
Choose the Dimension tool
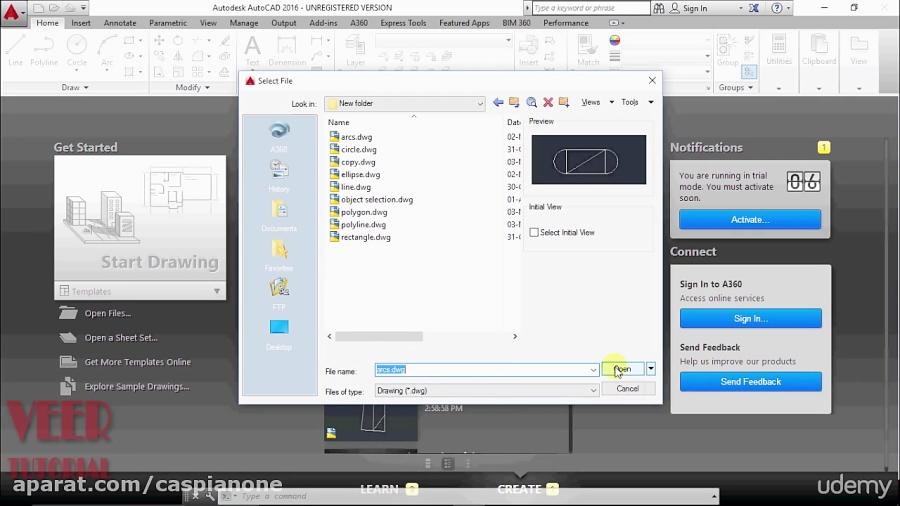point(286,50)
